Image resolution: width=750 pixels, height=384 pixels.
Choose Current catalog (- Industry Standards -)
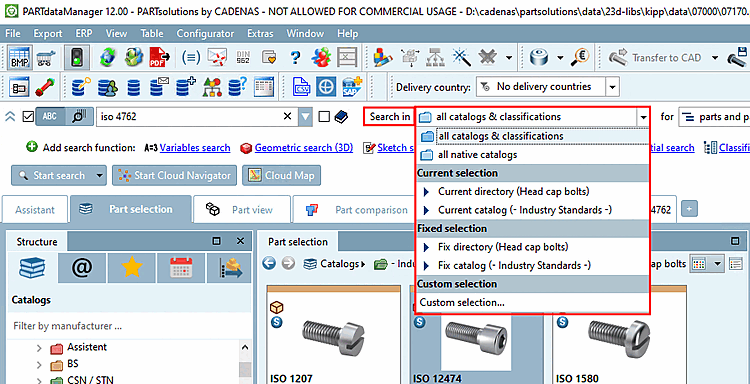click(x=532, y=210)
